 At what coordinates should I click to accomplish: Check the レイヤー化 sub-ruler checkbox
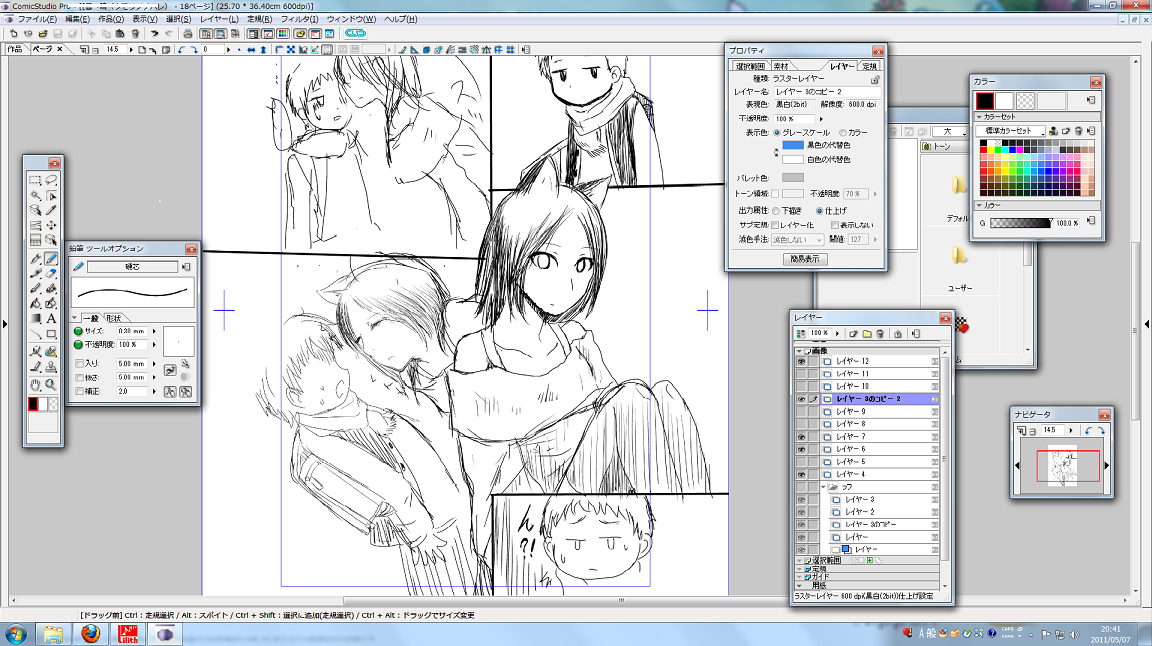(x=776, y=225)
